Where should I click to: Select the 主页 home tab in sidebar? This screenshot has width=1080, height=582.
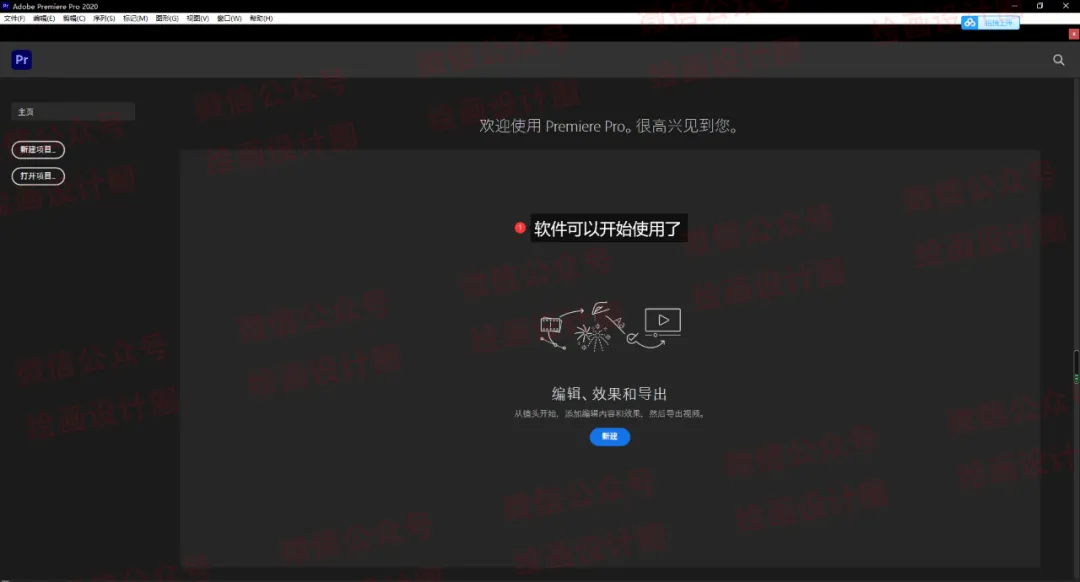click(73, 112)
